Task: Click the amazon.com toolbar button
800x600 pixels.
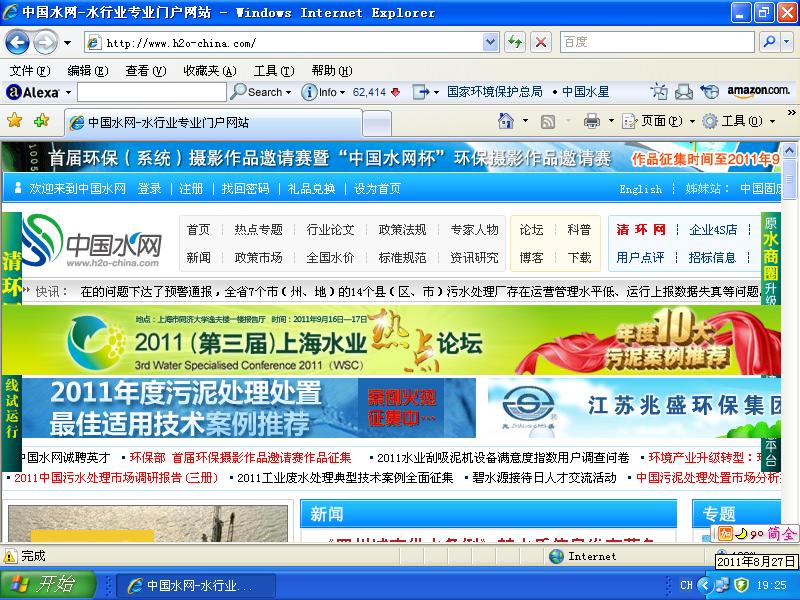Action: 759,91
